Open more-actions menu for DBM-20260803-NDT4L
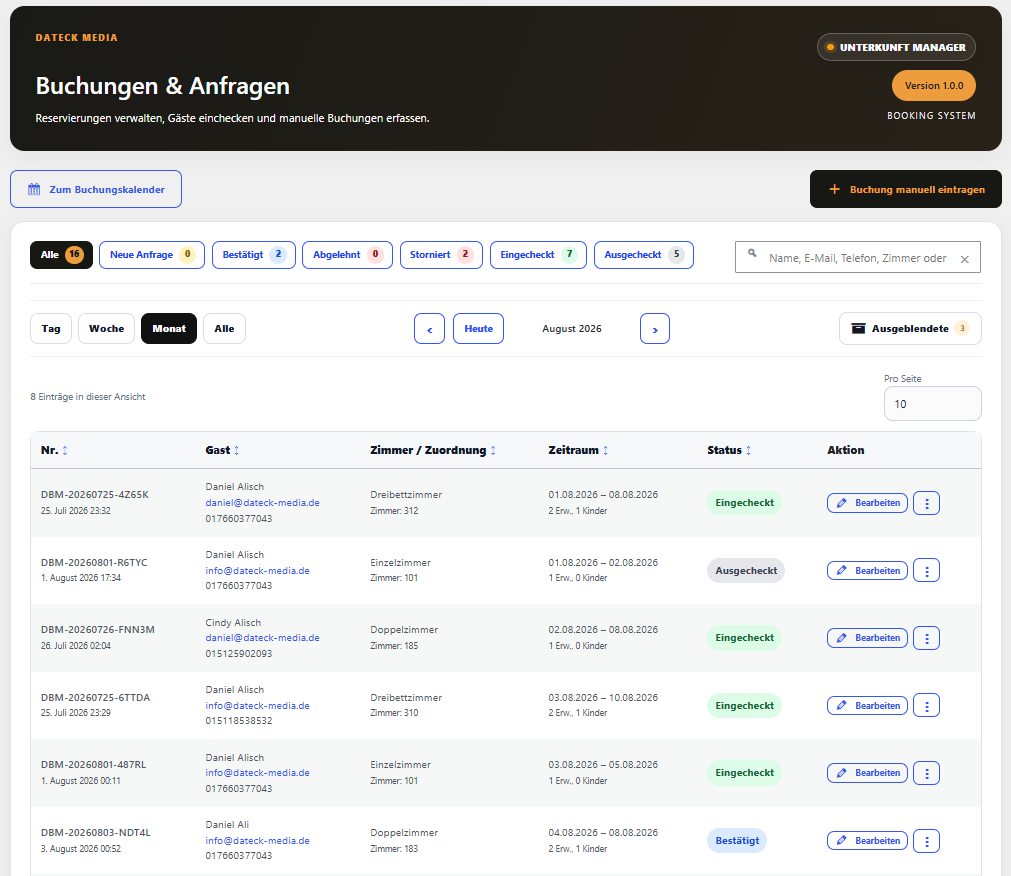Screen dimensions: 1011x876 (x=927, y=841)
